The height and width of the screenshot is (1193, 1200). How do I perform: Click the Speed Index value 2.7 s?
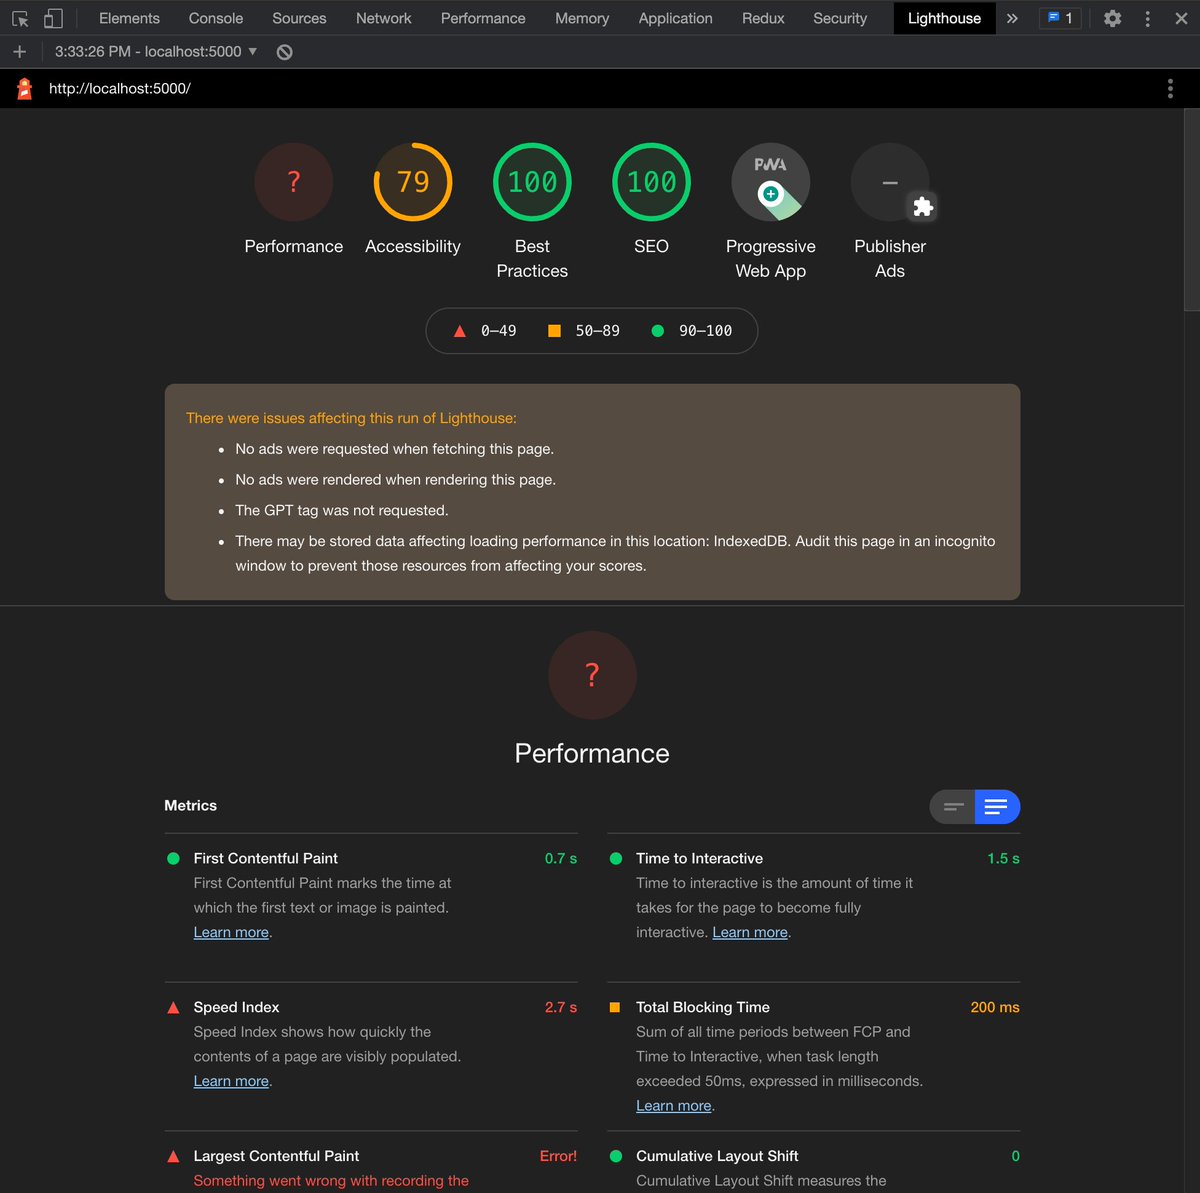pyautogui.click(x=561, y=1007)
